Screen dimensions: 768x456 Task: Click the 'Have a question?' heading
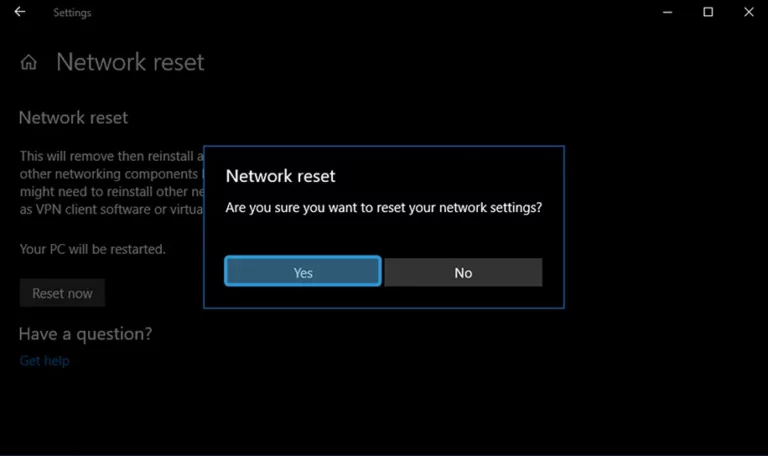pos(85,334)
